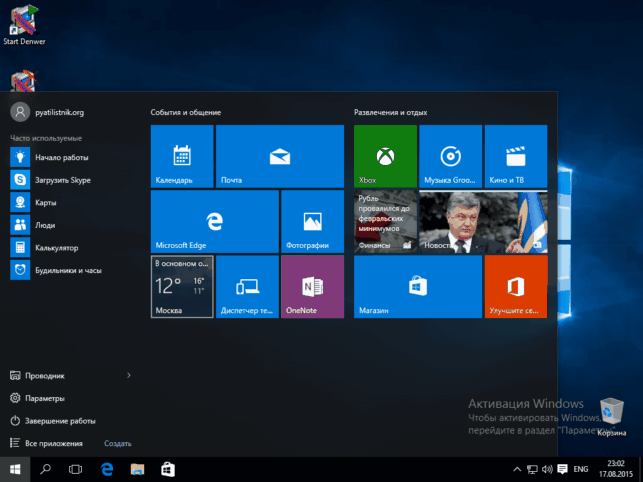This screenshot has width=643, height=482.
Task: Open the Phone Companion tile (Диспетчер те...)
Action: (x=247, y=287)
